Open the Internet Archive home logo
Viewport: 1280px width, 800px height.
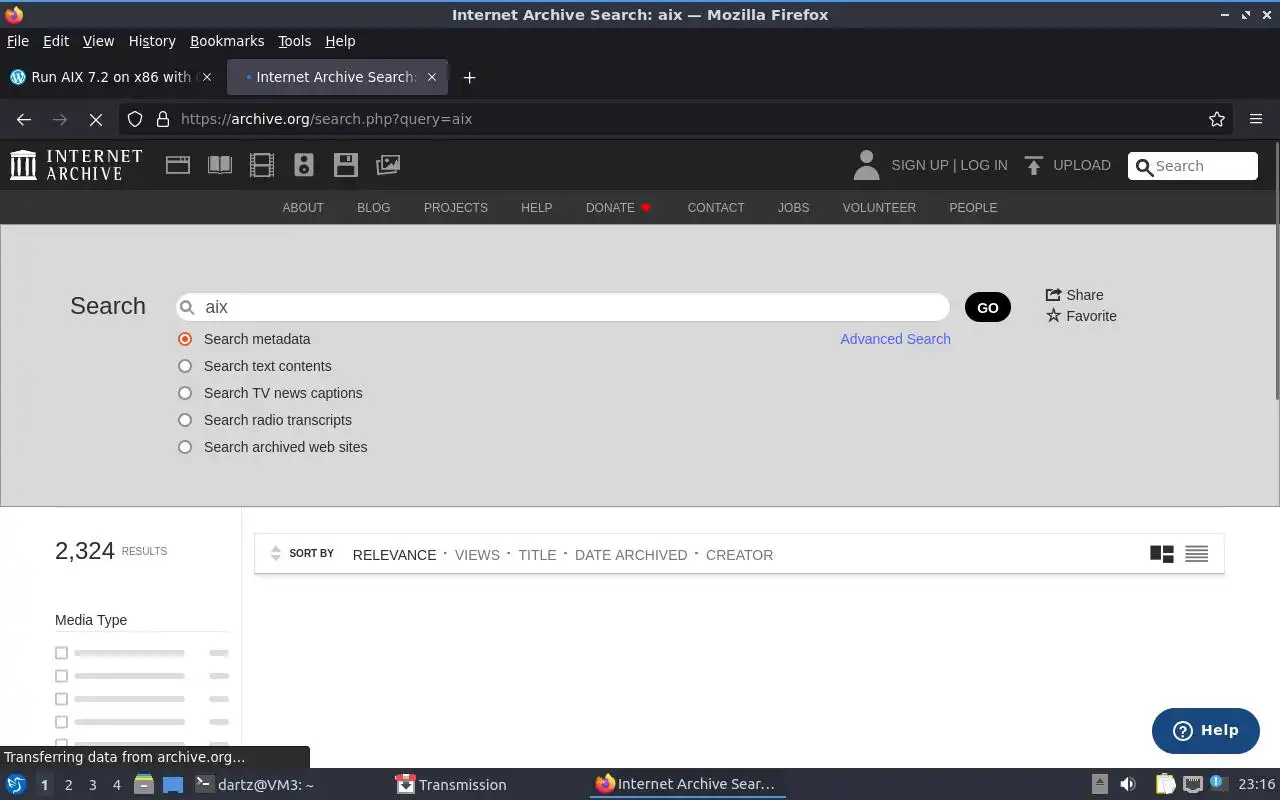[x=76, y=165]
